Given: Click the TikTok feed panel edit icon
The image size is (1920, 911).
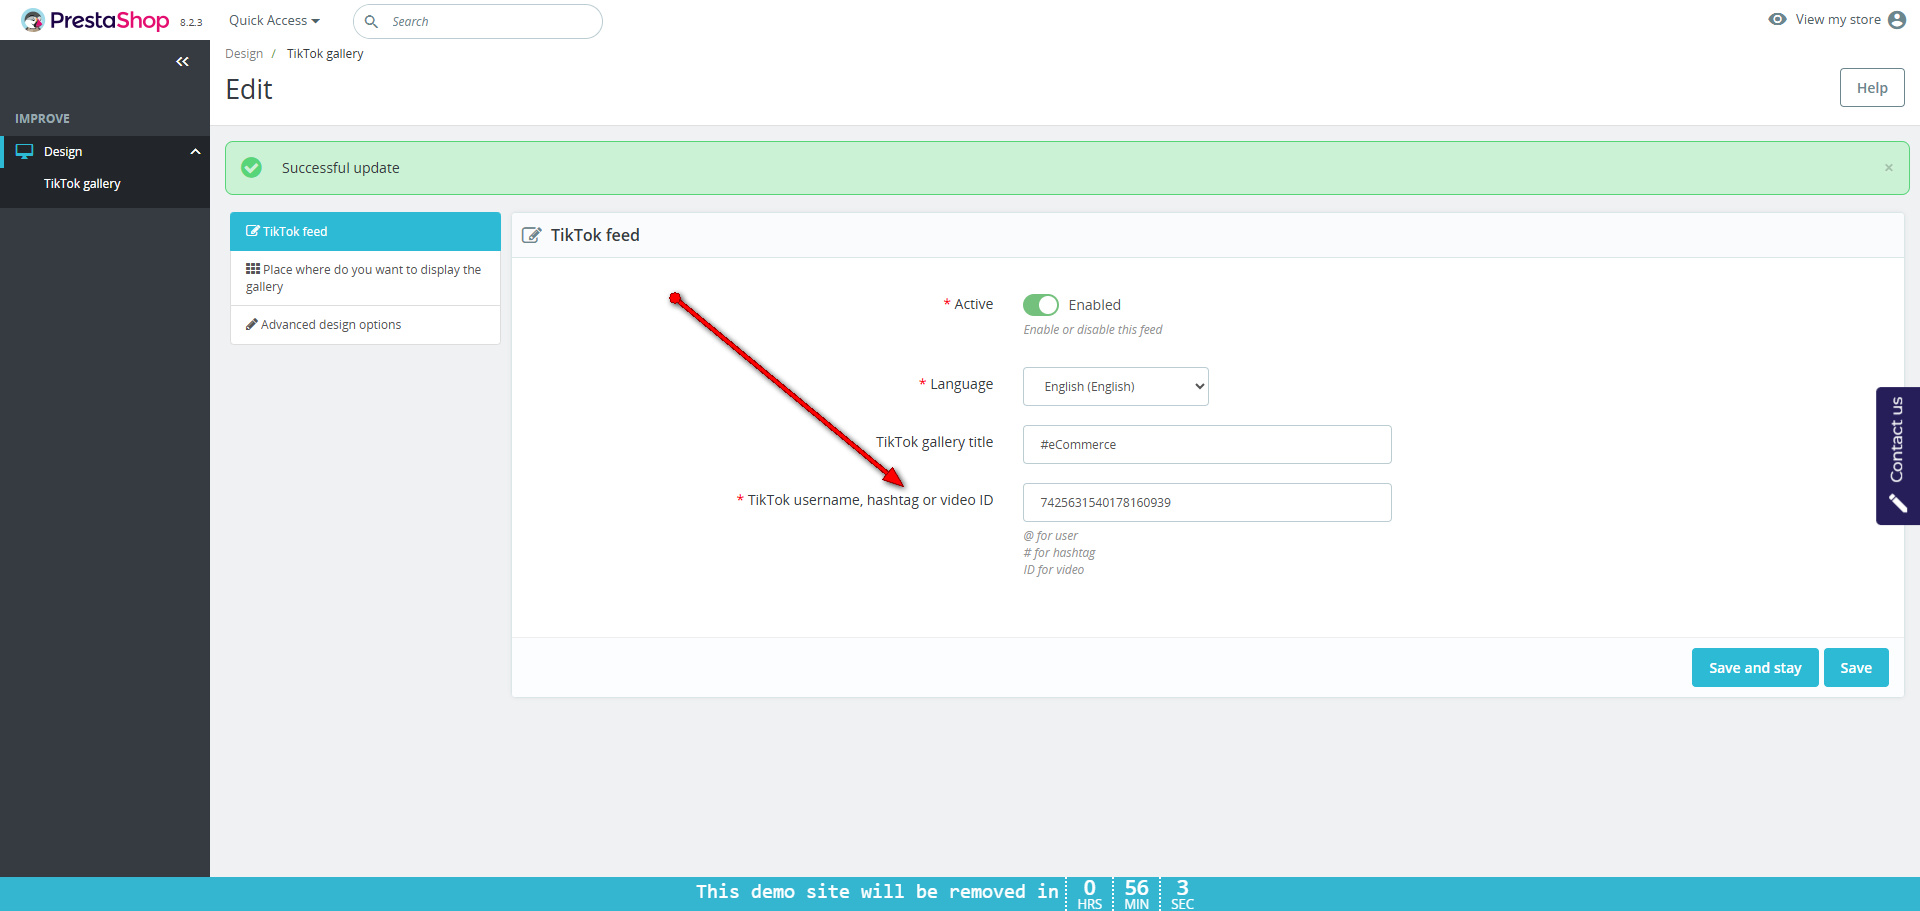Looking at the screenshot, I should tap(532, 235).
